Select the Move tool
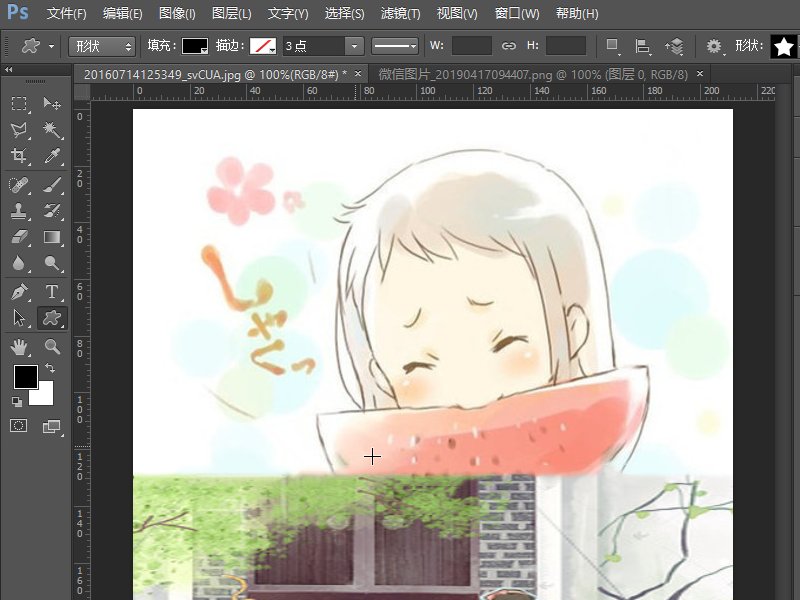800x600 pixels. coord(52,104)
